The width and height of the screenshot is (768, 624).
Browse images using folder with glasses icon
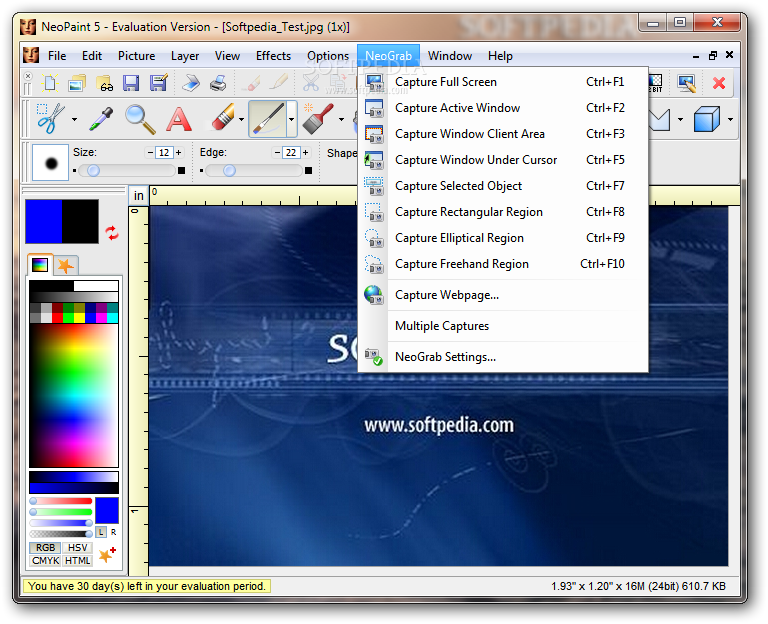coord(105,83)
